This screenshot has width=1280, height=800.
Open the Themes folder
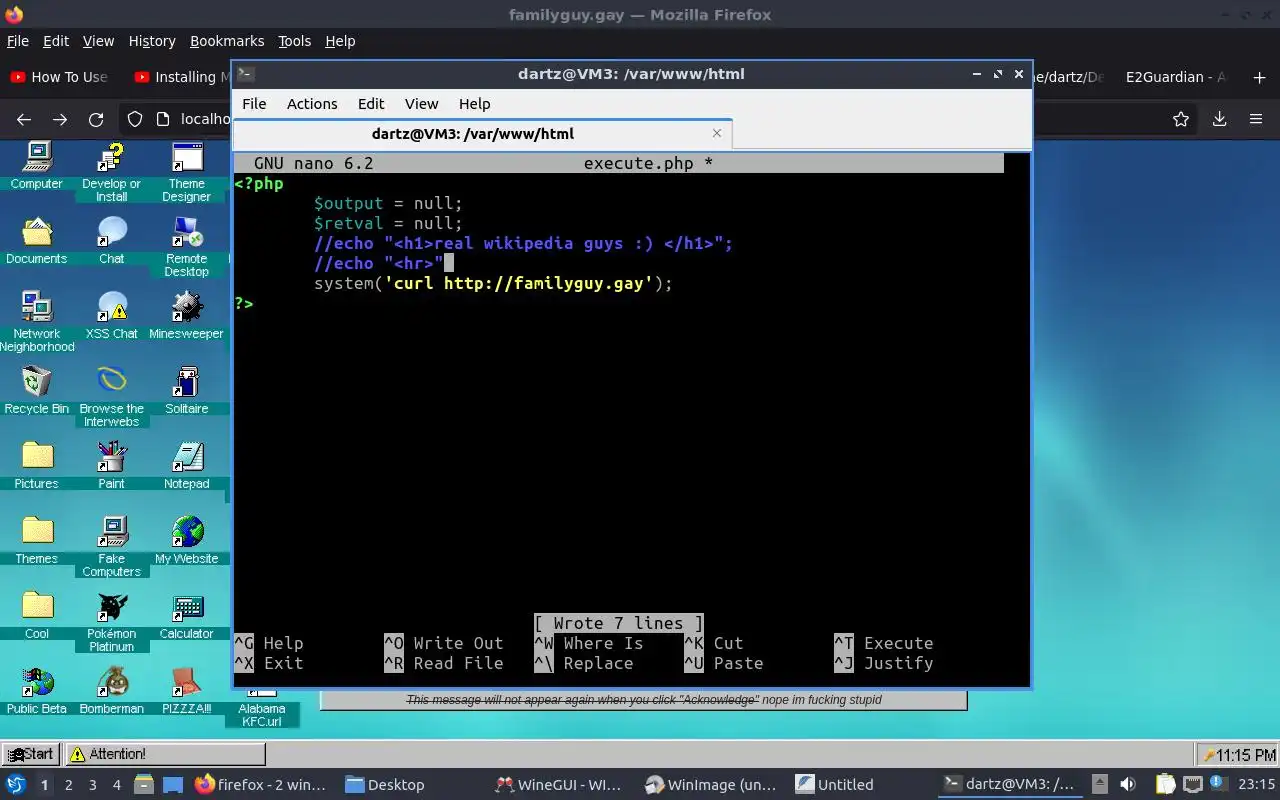[37, 540]
